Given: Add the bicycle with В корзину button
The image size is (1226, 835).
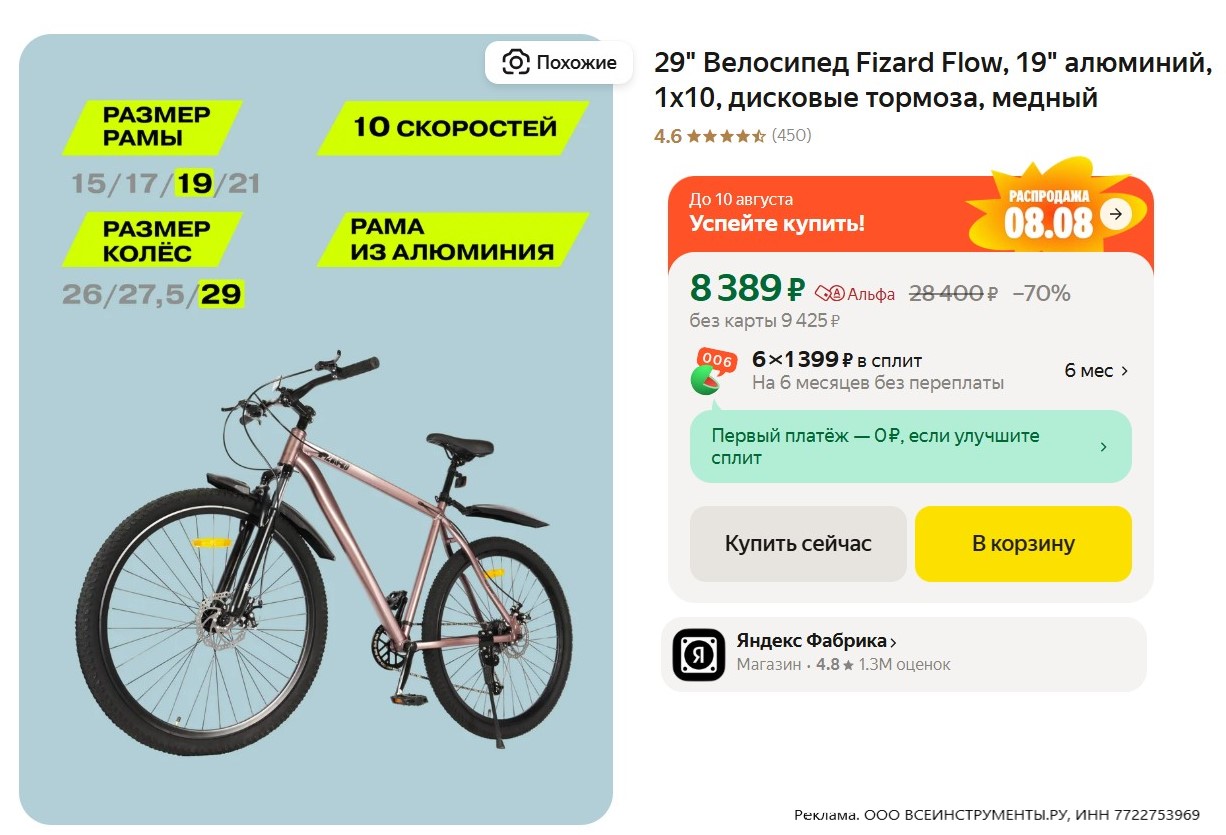Looking at the screenshot, I should (1023, 544).
